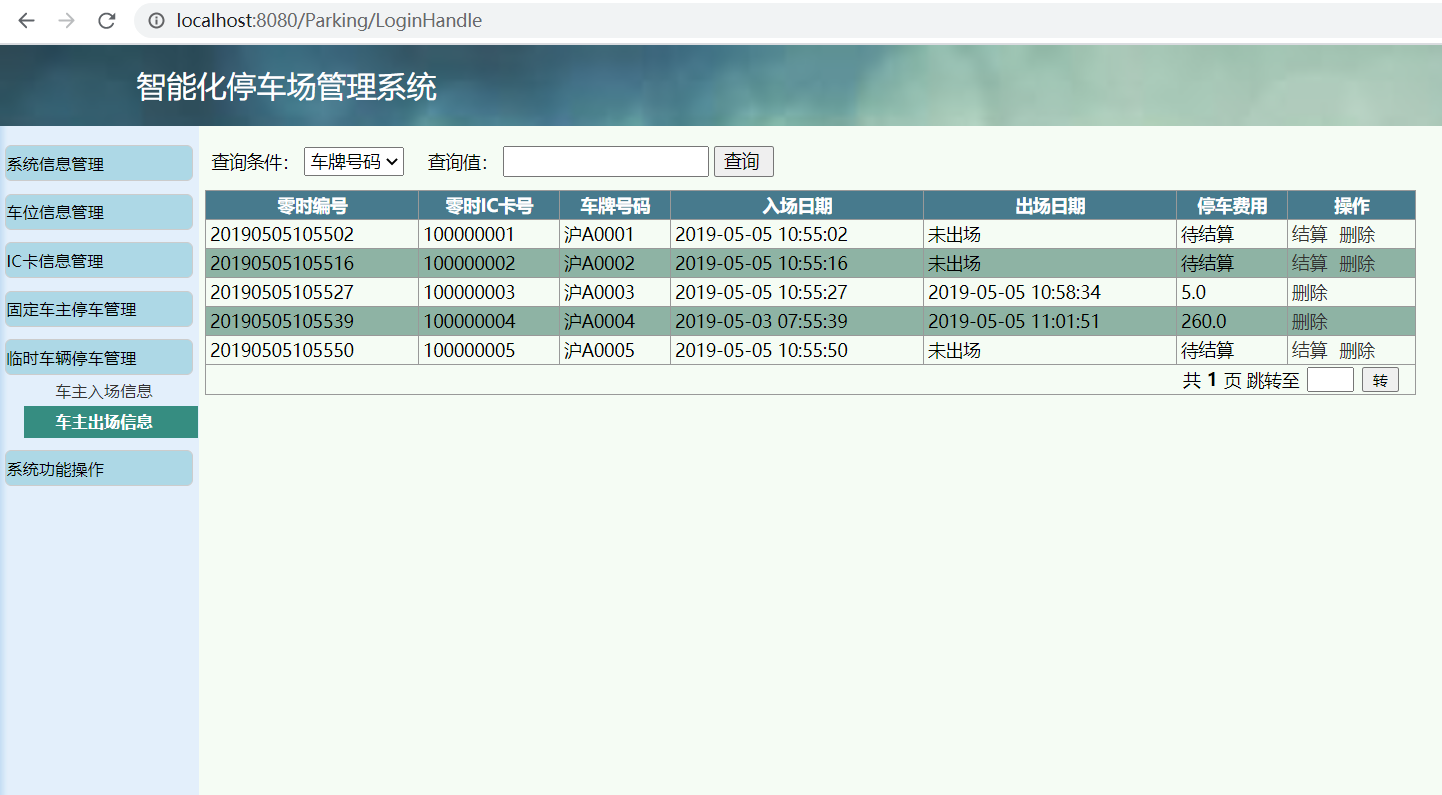Click parking fee 260.0
Image resolution: width=1442 pixels, height=795 pixels.
point(1203,321)
